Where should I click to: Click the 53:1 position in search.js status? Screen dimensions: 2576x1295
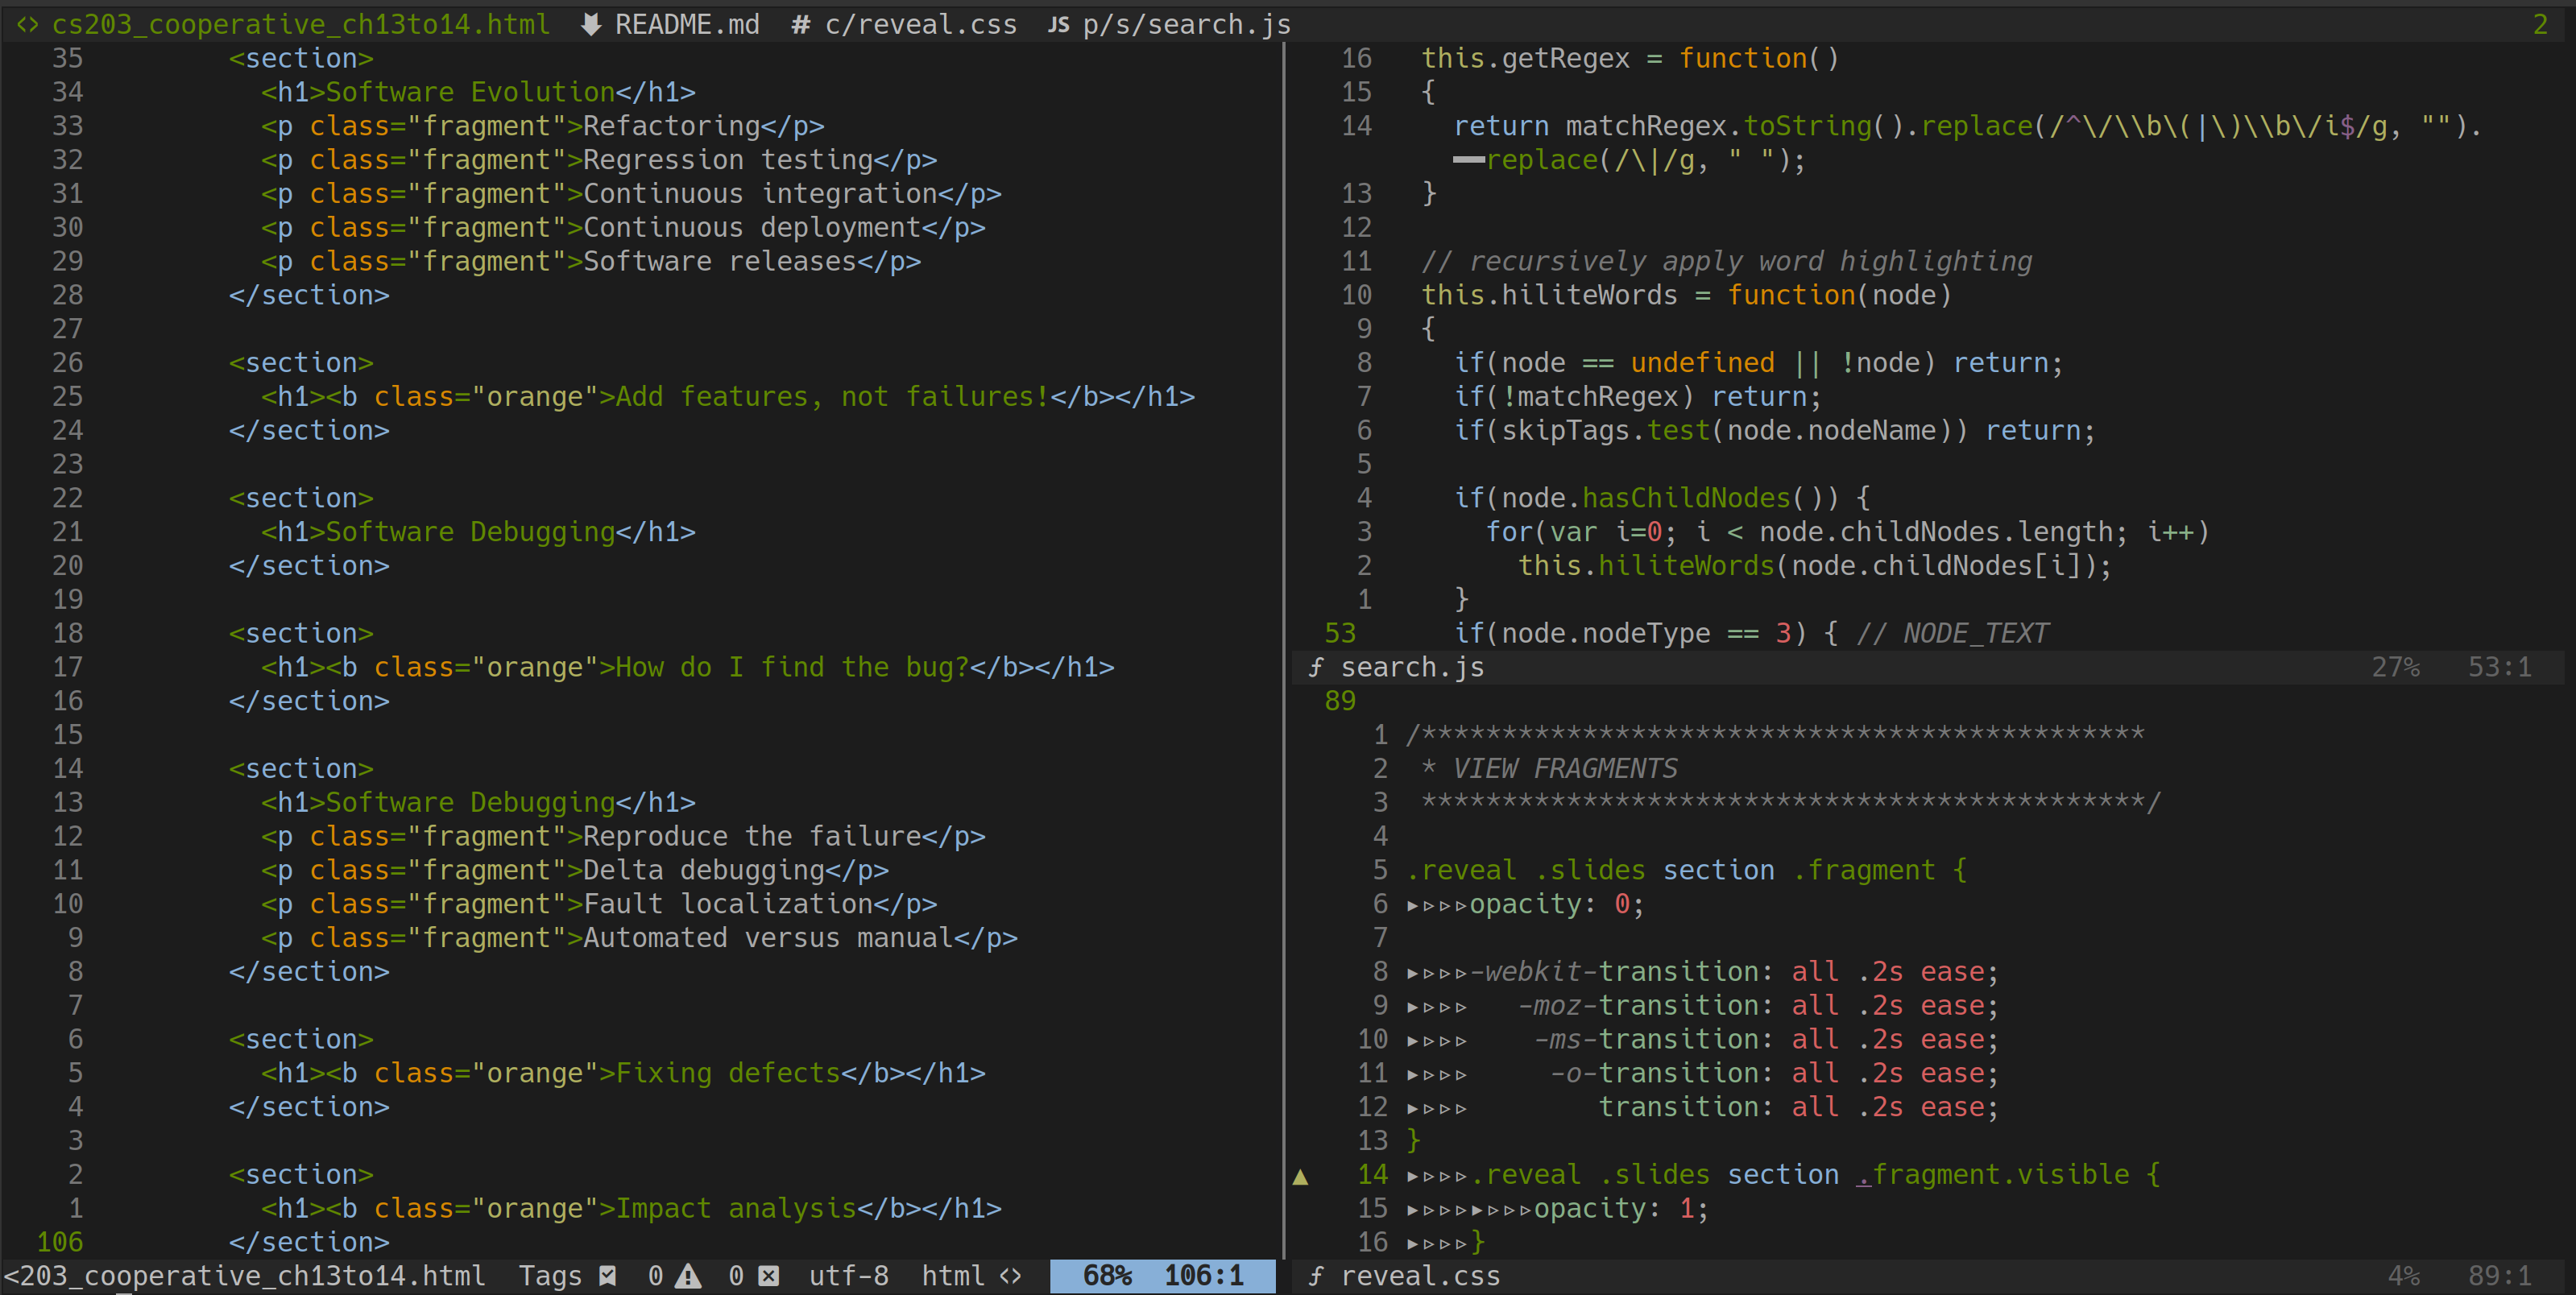tap(2499, 667)
